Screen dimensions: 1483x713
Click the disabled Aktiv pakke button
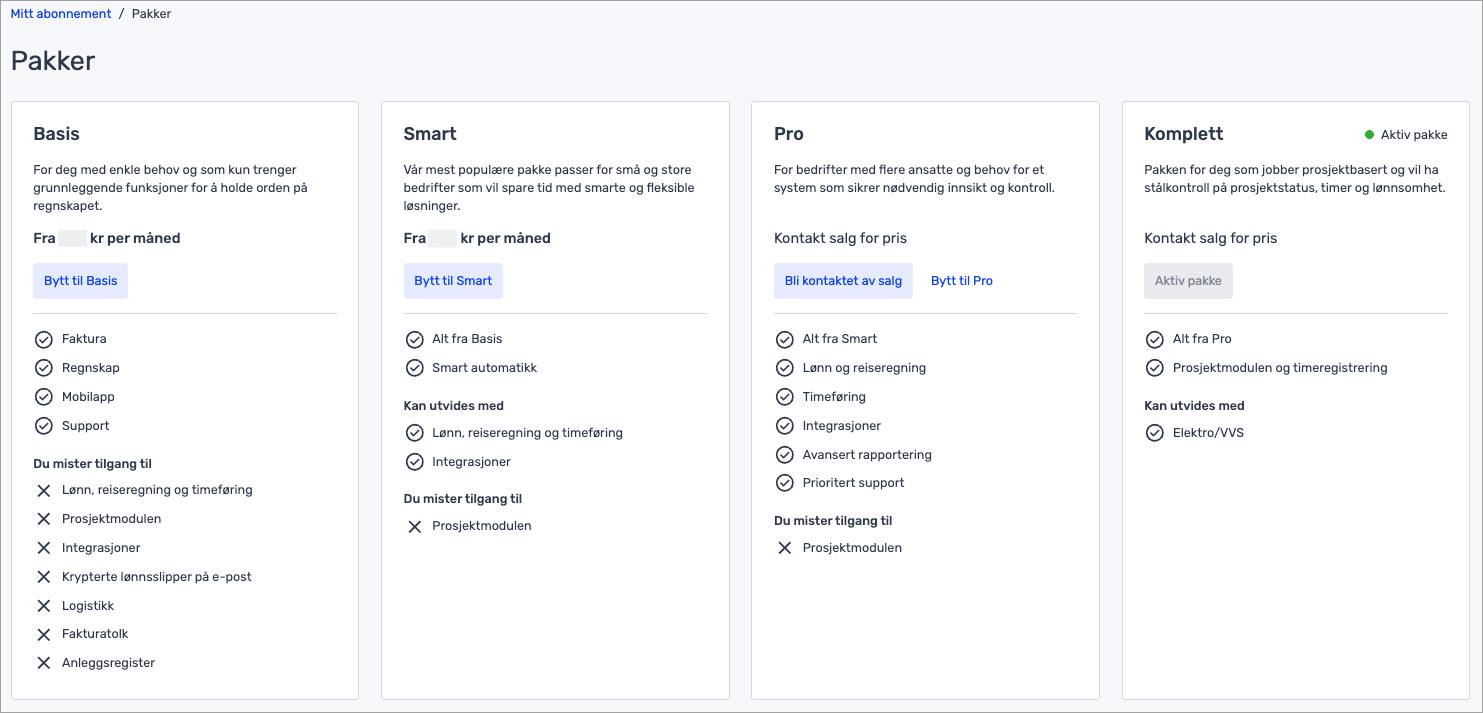coord(1188,281)
